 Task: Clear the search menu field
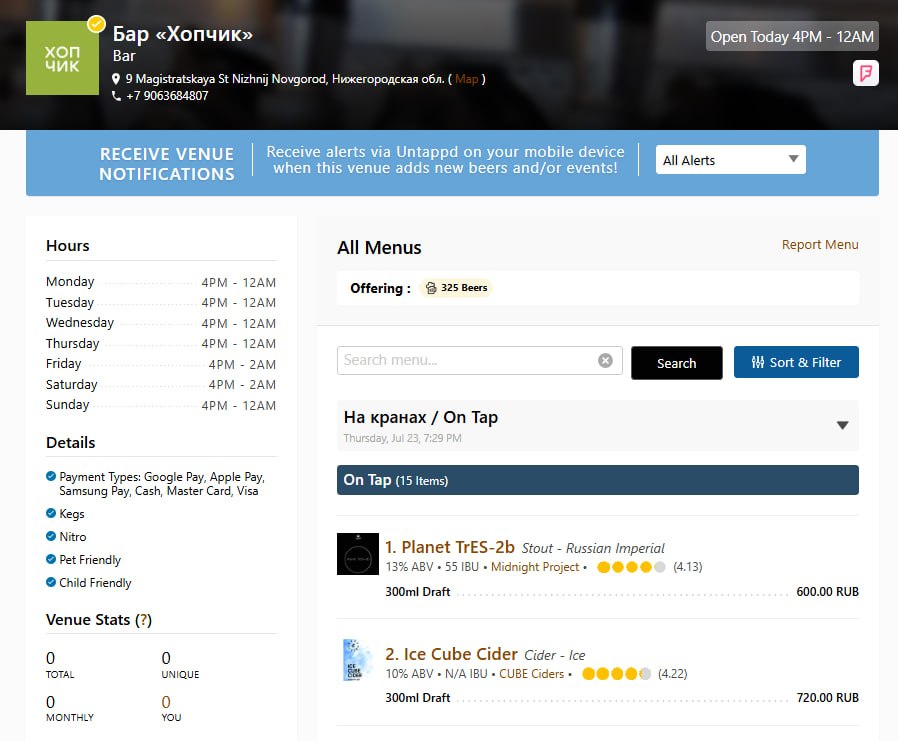click(605, 360)
